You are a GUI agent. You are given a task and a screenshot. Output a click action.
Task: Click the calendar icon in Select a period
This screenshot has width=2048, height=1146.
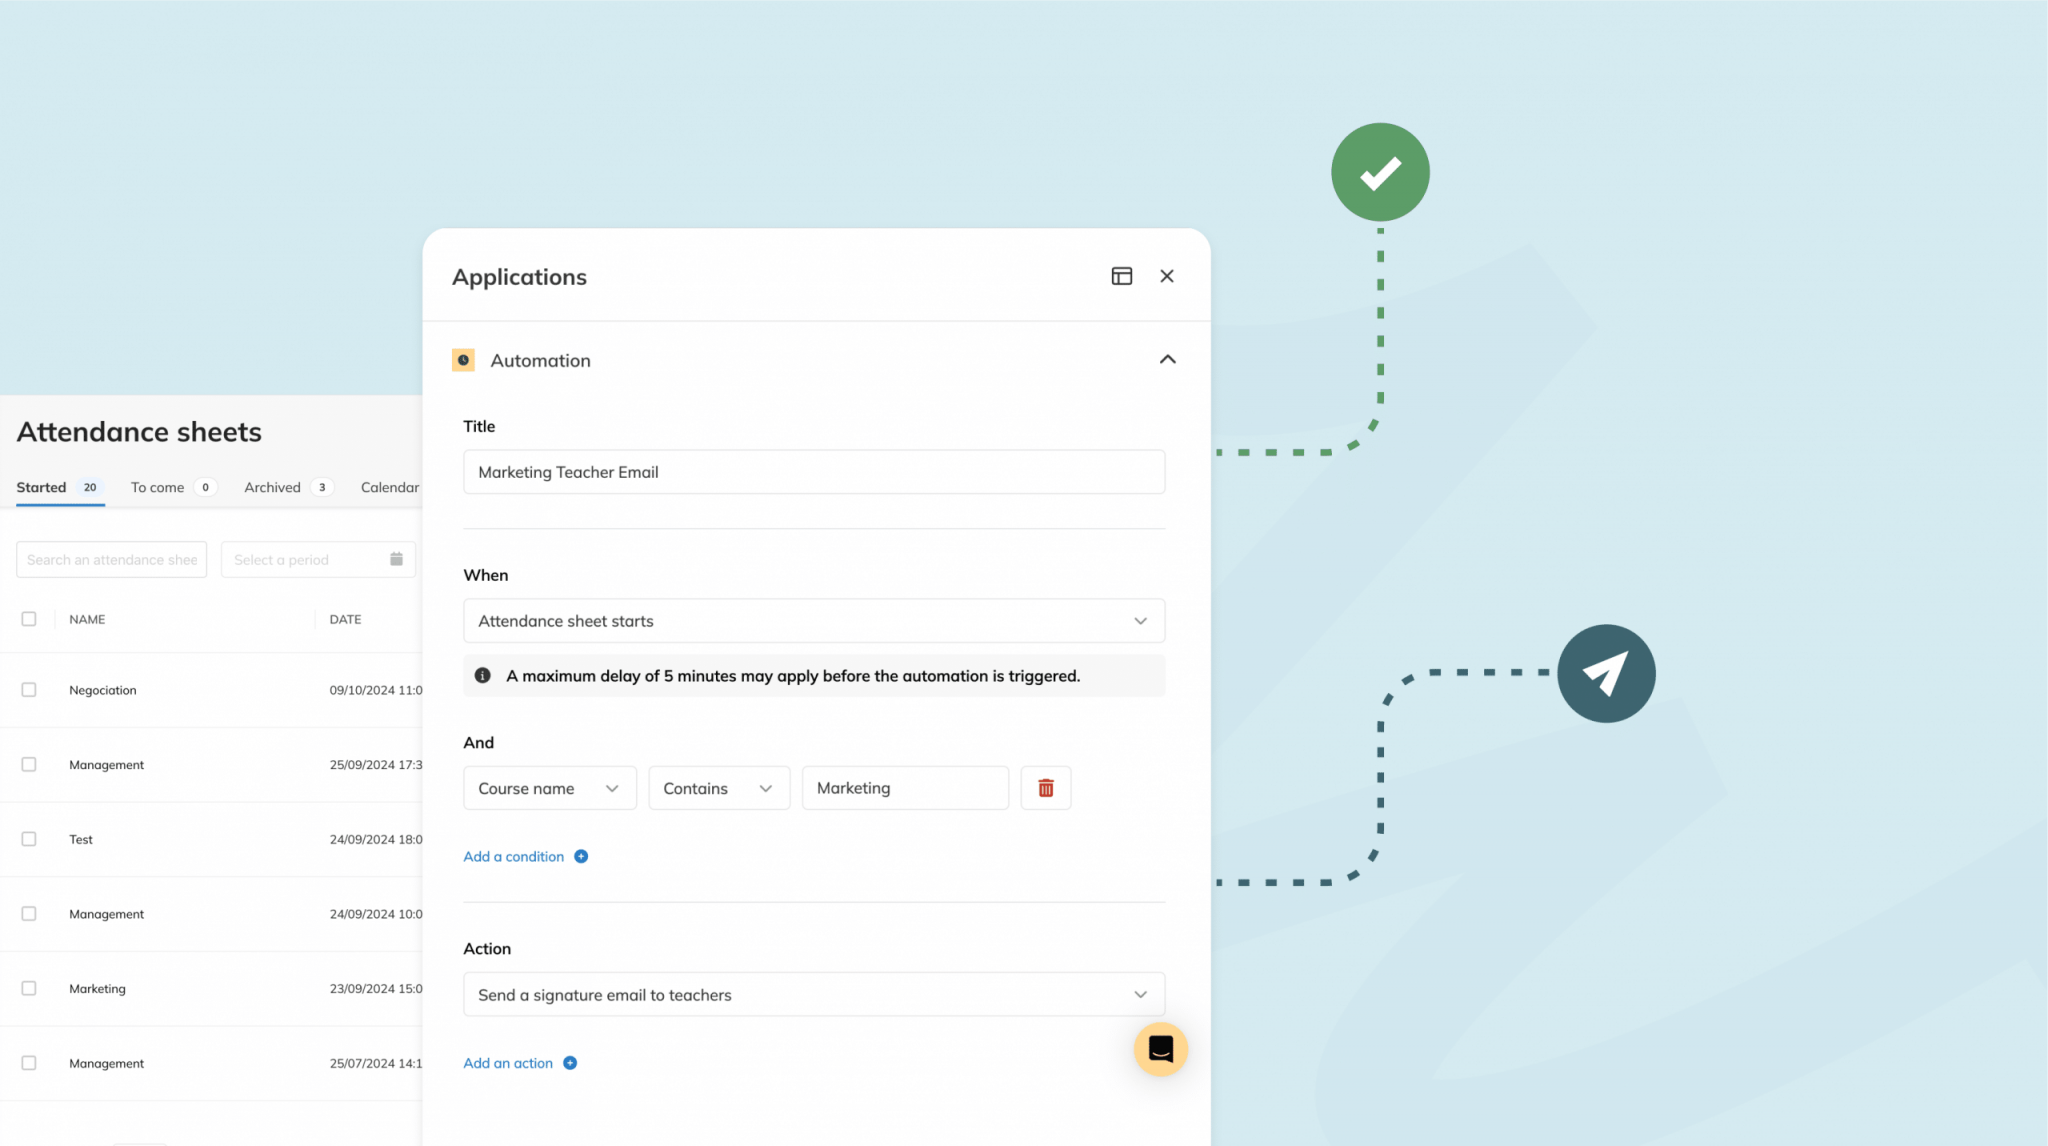coord(397,559)
